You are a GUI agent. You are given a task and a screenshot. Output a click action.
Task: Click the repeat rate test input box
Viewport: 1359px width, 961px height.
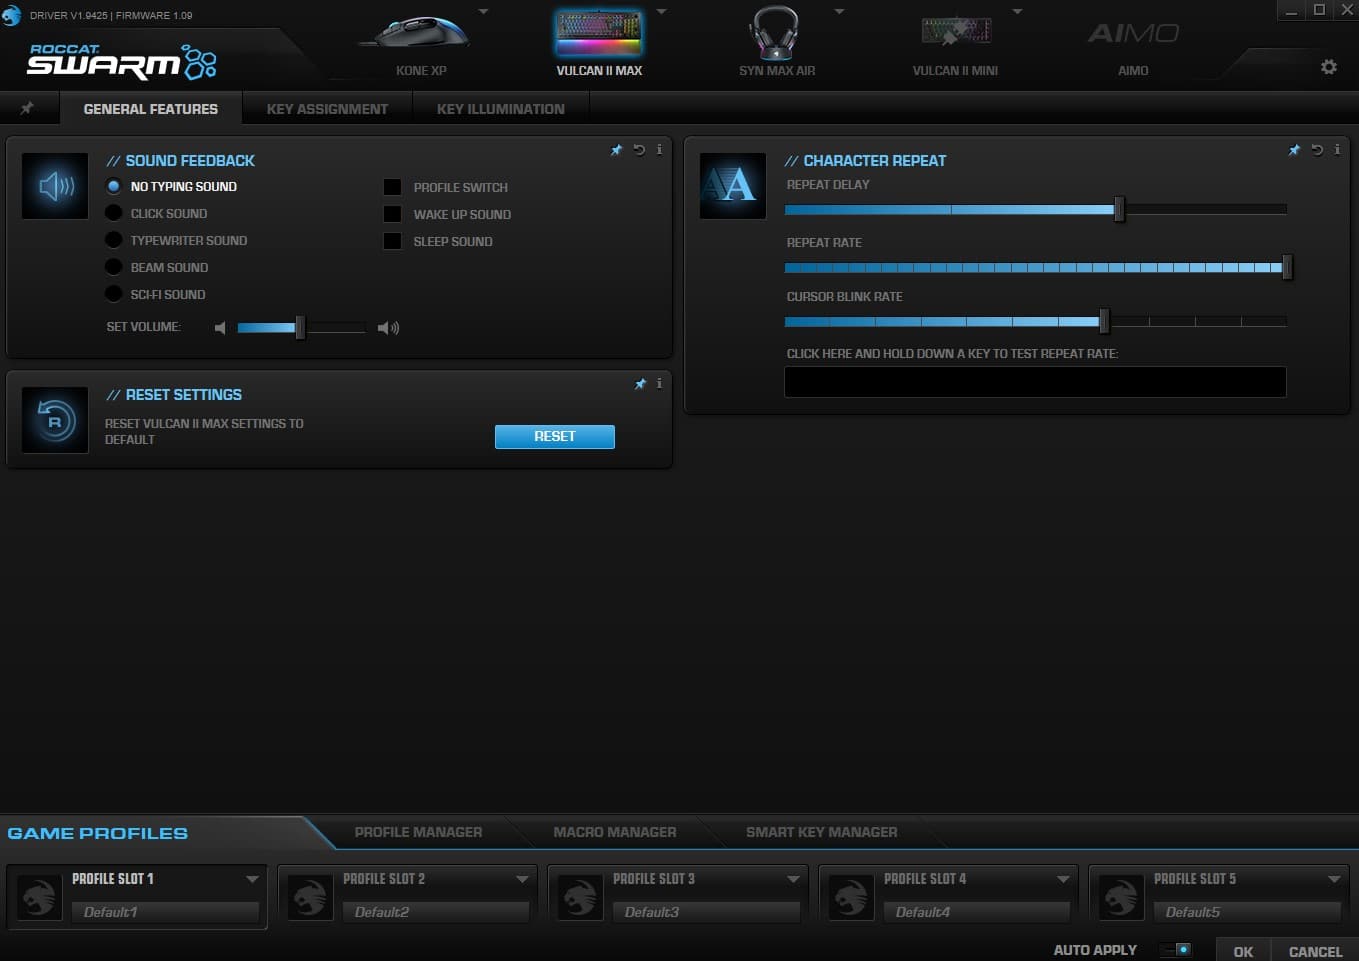pyautogui.click(x=1035, y=382)
